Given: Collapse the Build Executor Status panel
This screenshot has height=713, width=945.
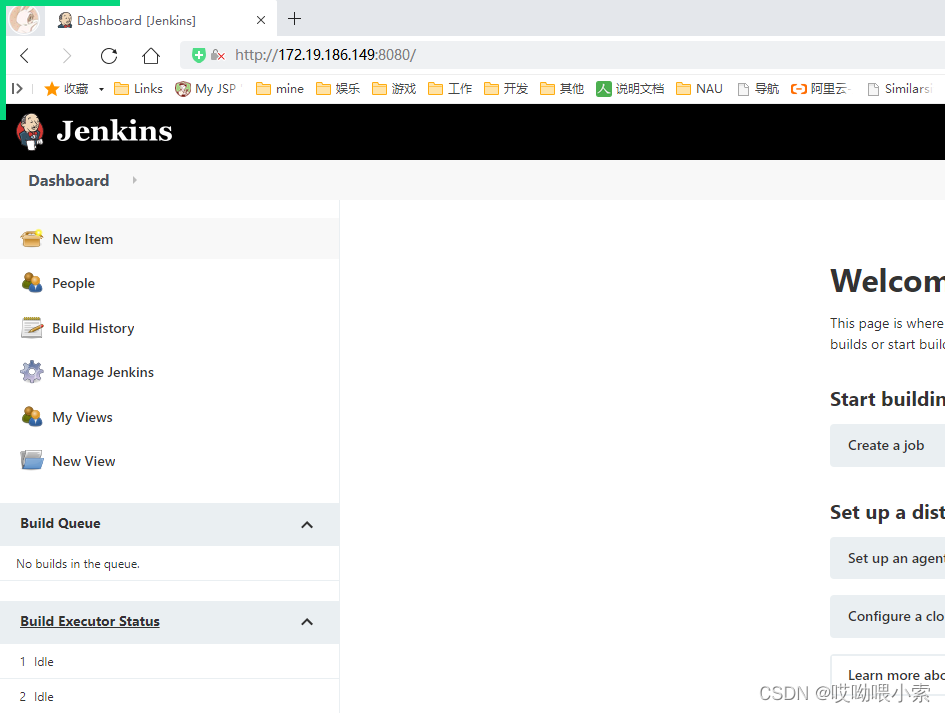Looking at the screenshot, I should 307,622.
